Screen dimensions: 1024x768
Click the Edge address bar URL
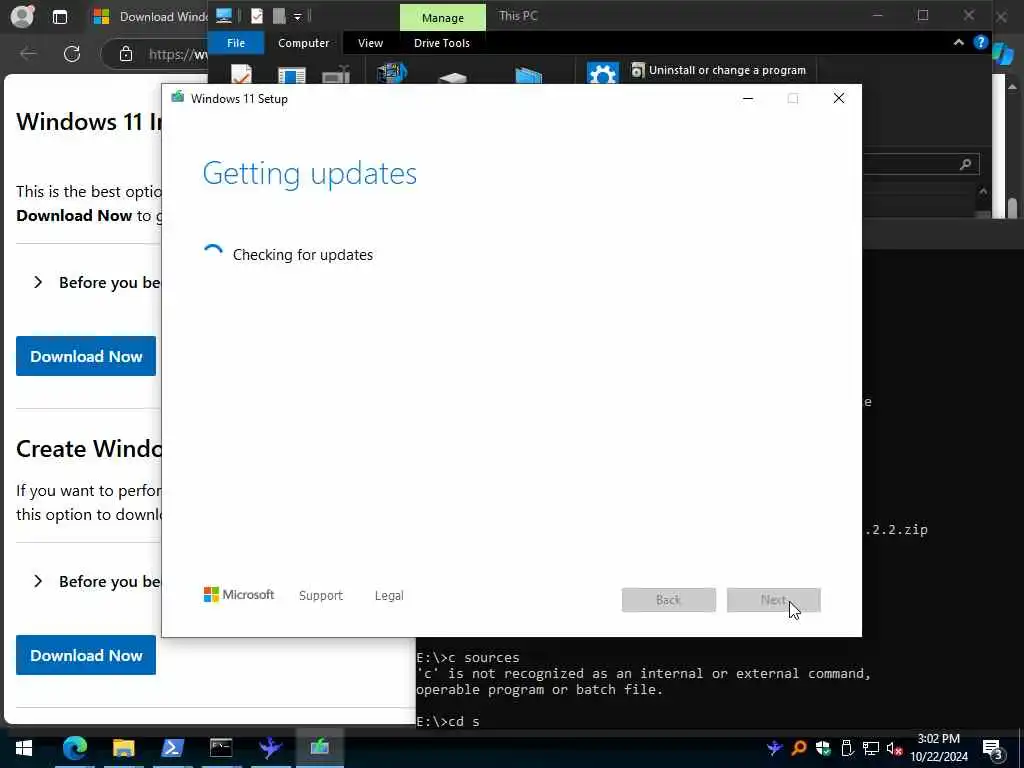pos(178,54)
